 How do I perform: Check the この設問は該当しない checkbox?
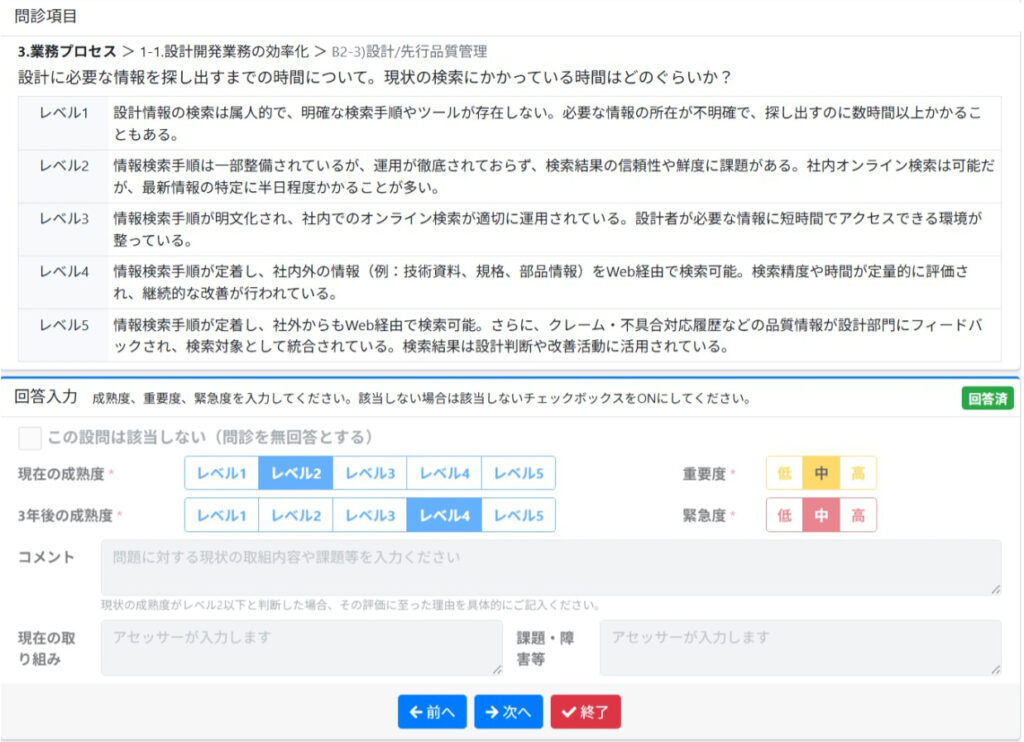(30, 437)
